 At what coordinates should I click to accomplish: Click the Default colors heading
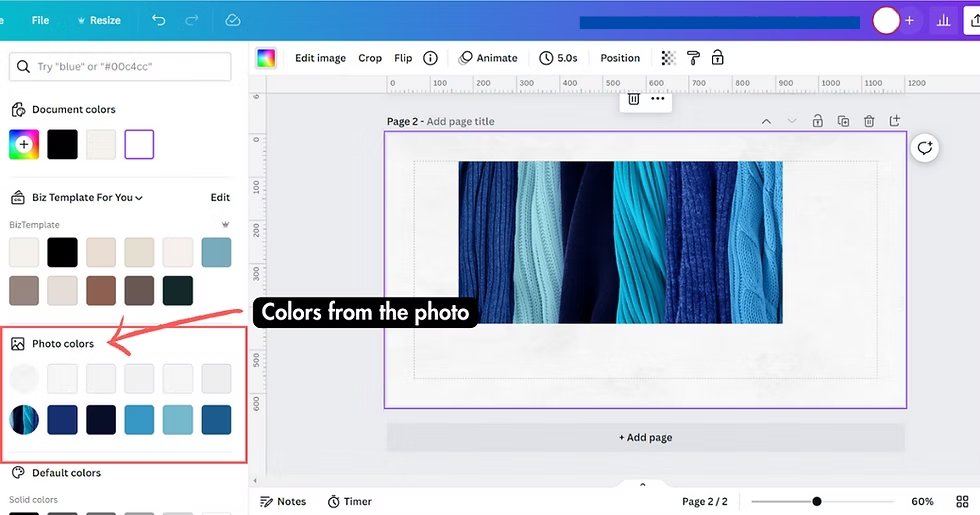66,472
